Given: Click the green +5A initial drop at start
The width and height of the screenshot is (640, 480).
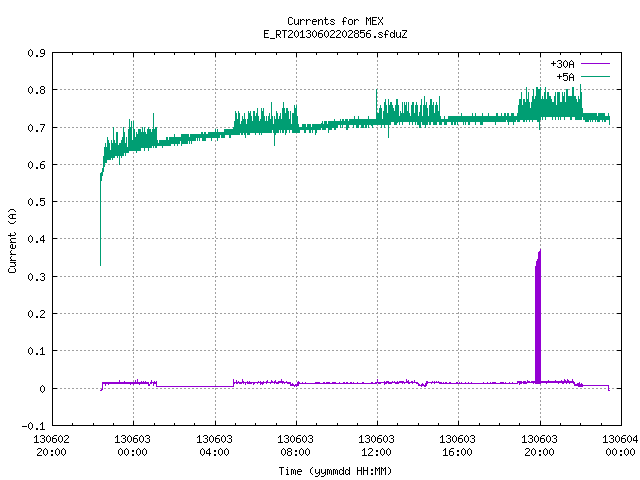Looking at the screenshot, I should click(101, 220).
